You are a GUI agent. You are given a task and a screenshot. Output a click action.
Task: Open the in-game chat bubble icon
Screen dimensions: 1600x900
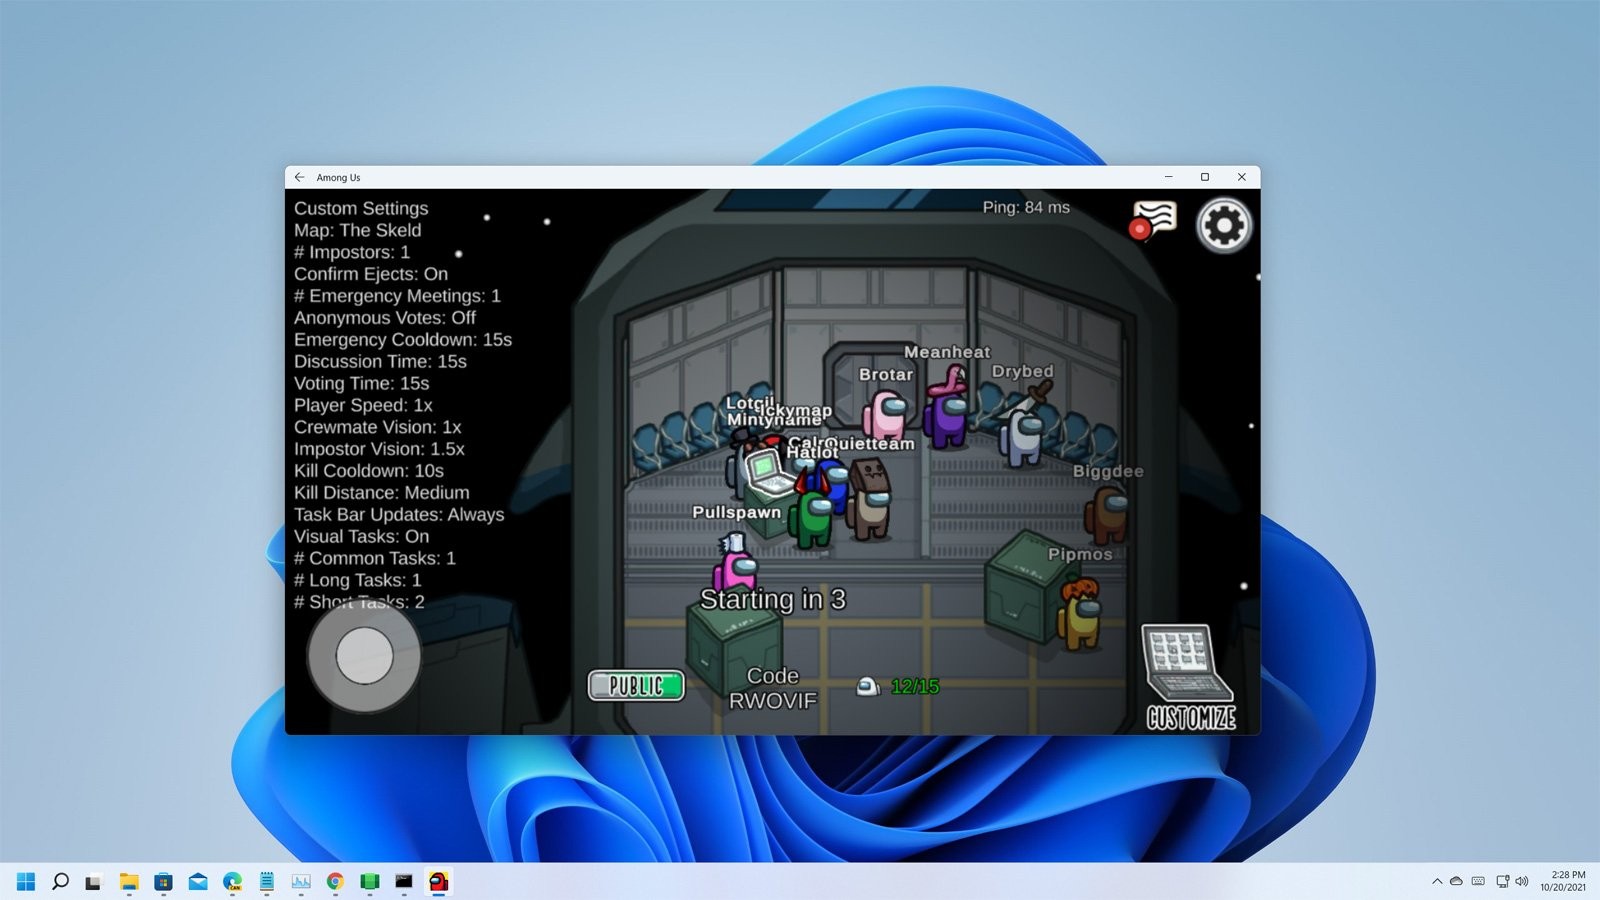coord(1153,221)
